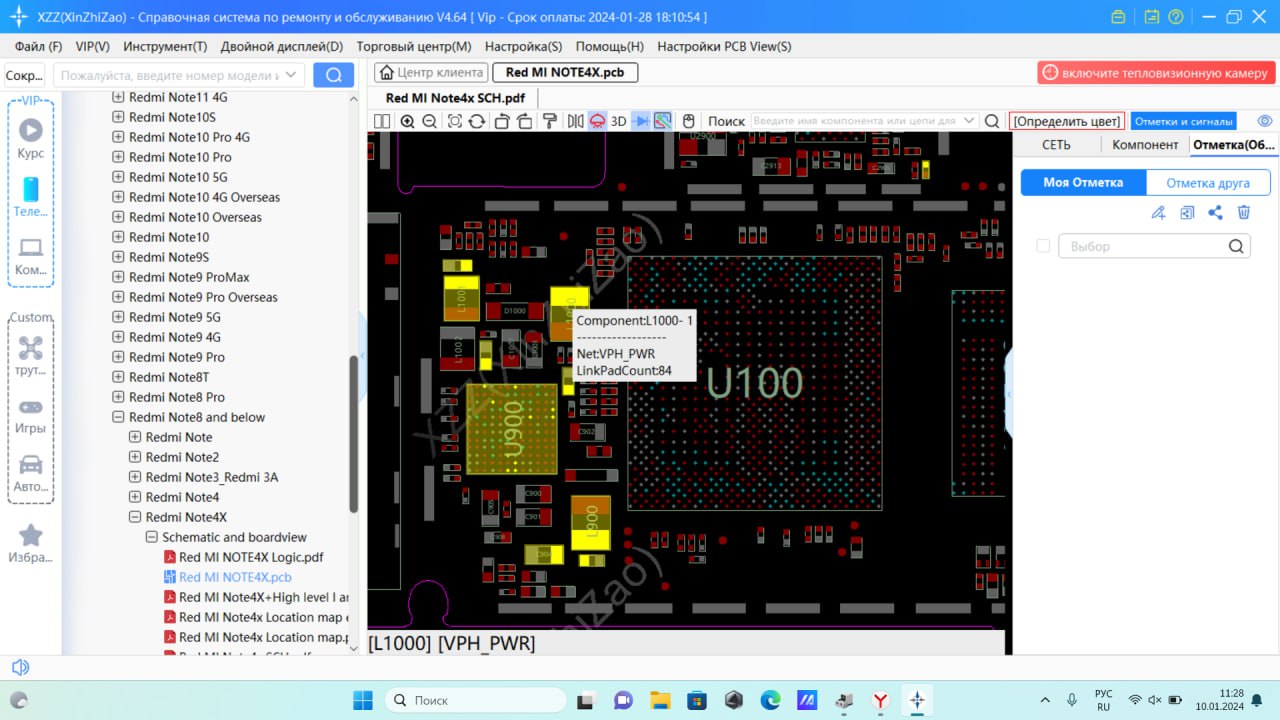This screenshot has width=1280, height=720.
Task: Toggle the eye visibility icon
Action: [x=1264, y=121]
